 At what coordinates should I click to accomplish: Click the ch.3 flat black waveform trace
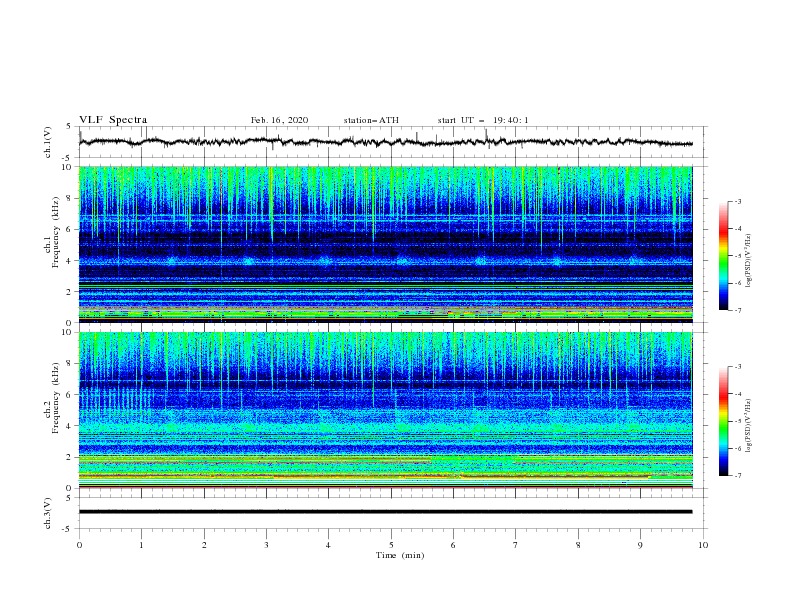(x=386, y=512)
